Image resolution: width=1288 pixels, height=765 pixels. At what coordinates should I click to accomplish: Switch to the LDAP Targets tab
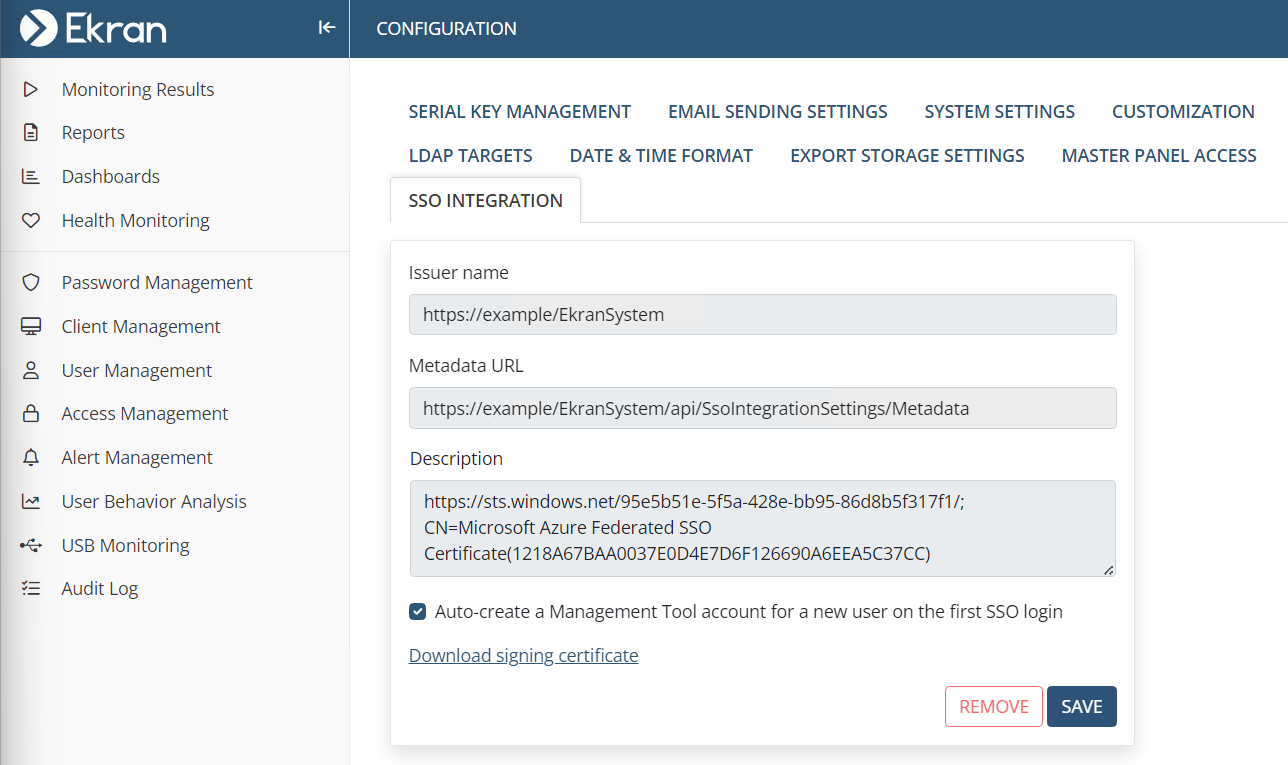point(470,156)
